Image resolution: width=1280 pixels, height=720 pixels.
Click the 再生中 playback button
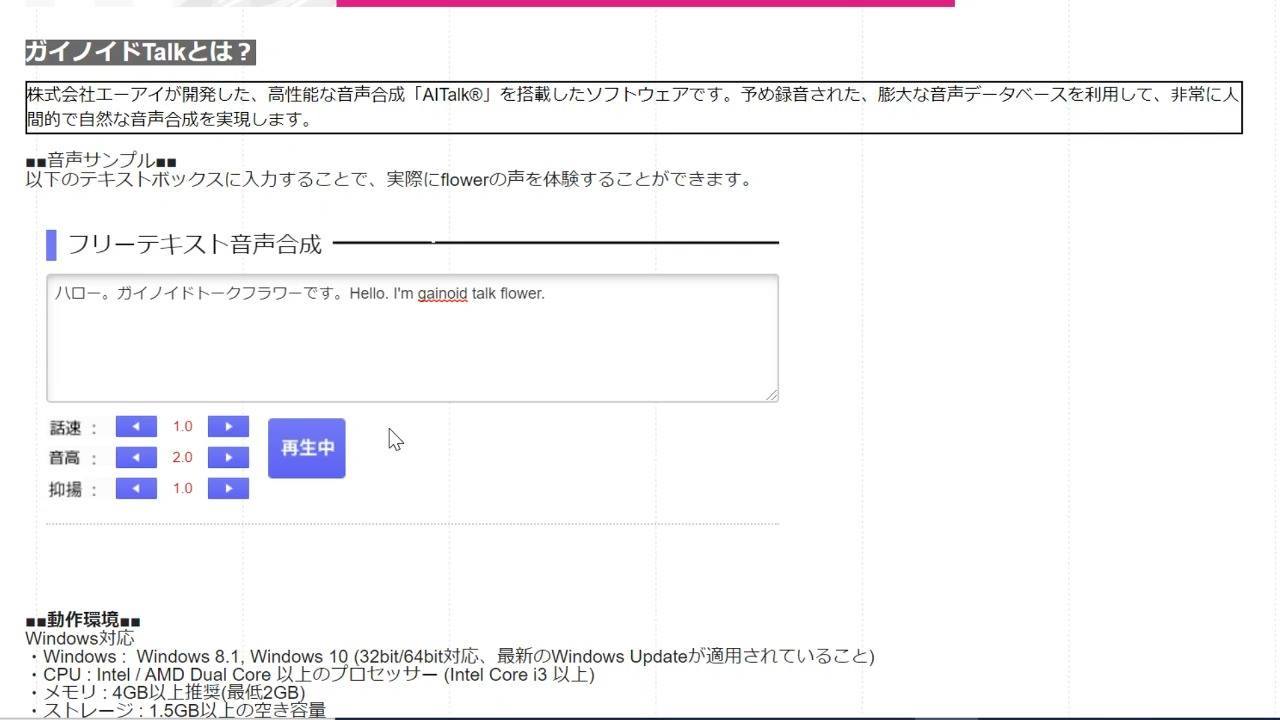coord(307,448)
